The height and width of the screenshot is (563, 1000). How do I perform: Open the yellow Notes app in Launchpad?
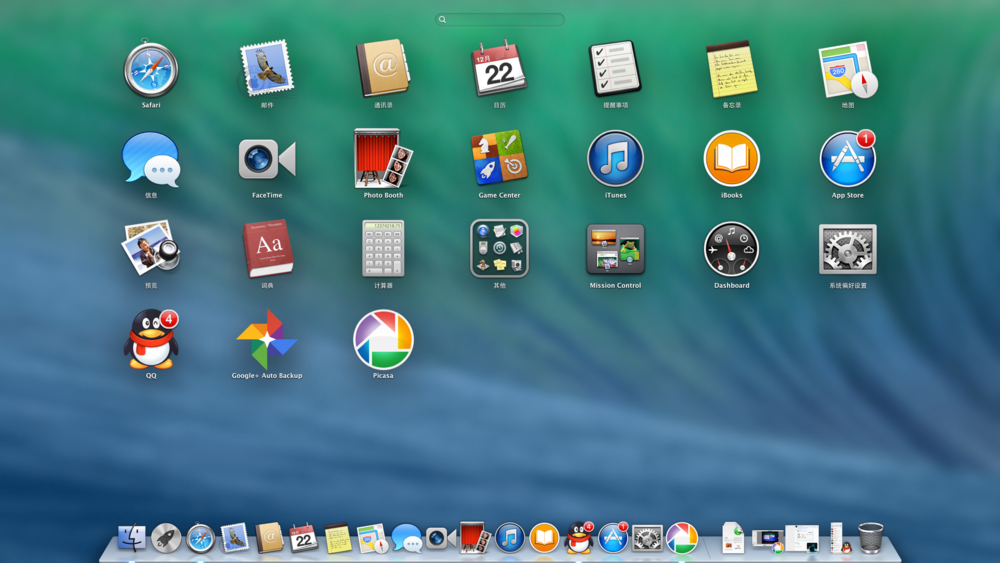click(x=732, y=69)
